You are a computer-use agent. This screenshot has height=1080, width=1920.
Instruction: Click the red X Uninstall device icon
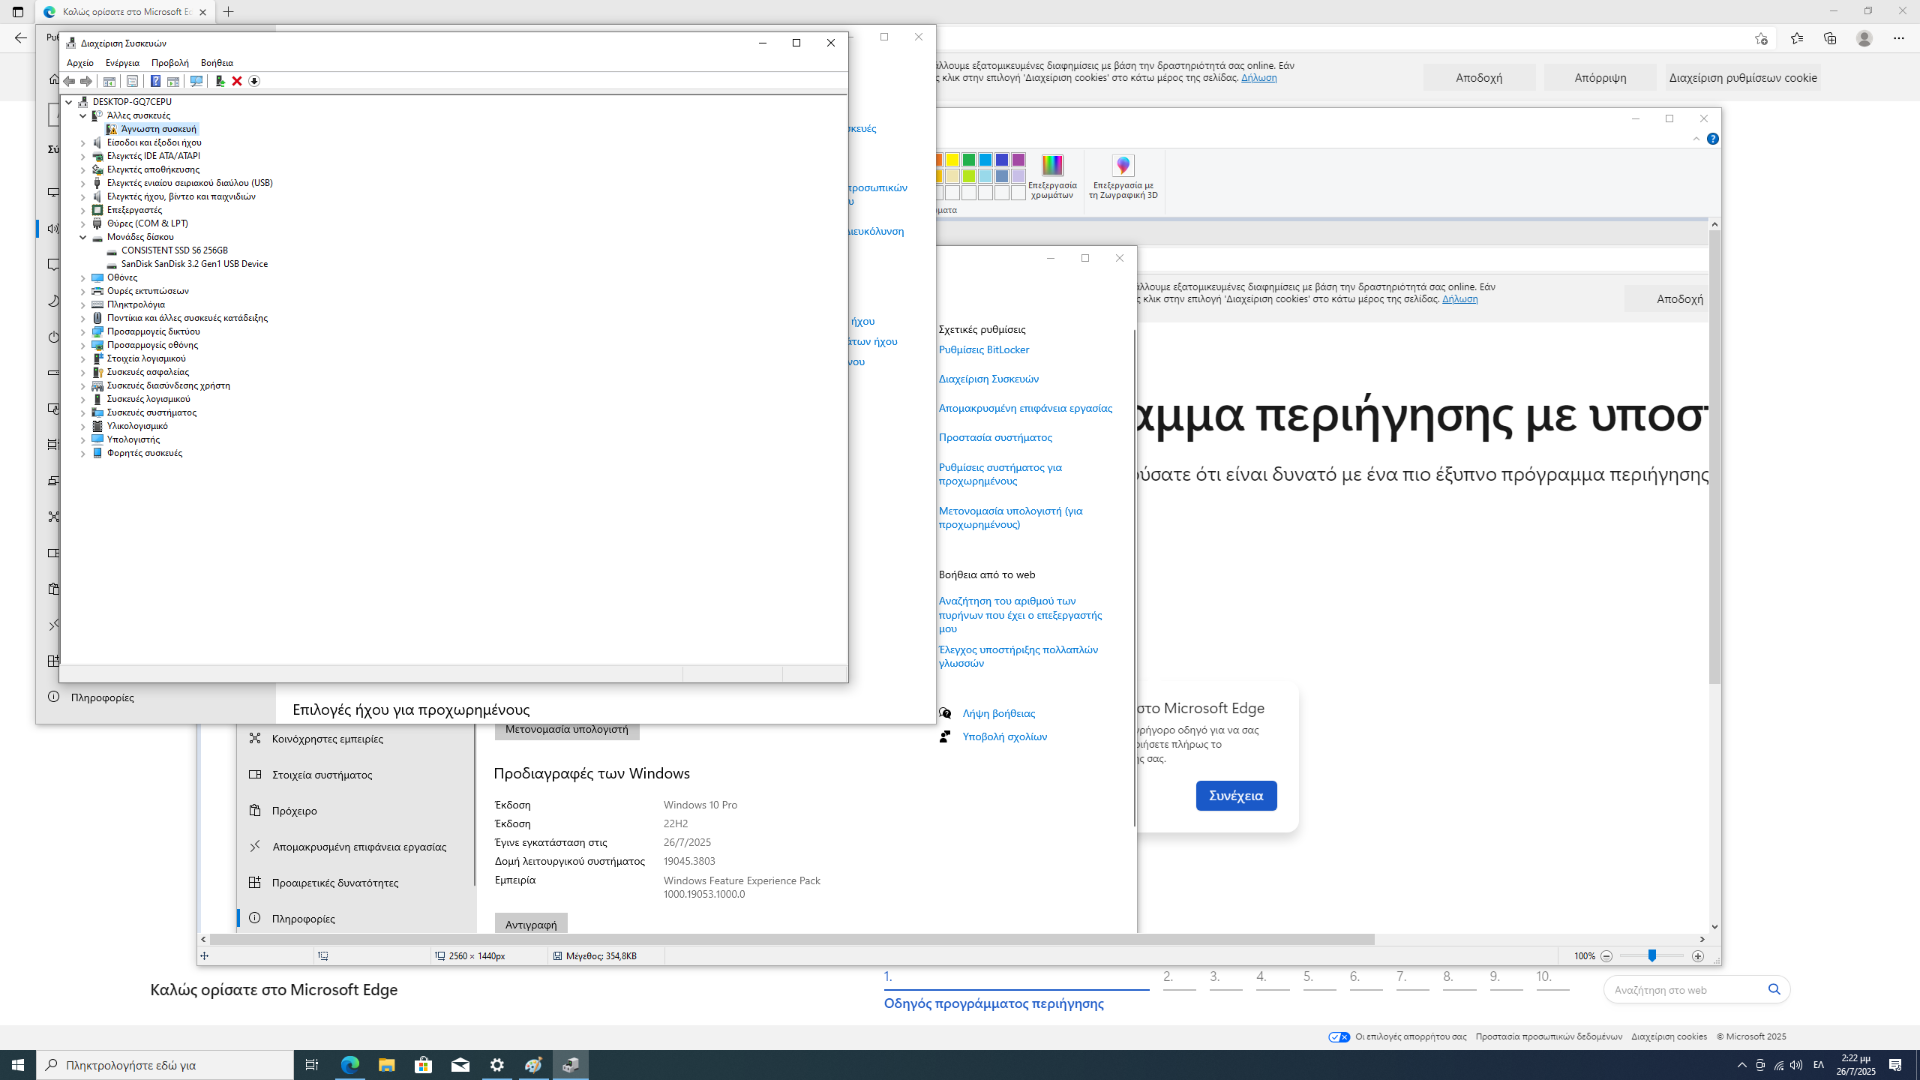(237, 81)
